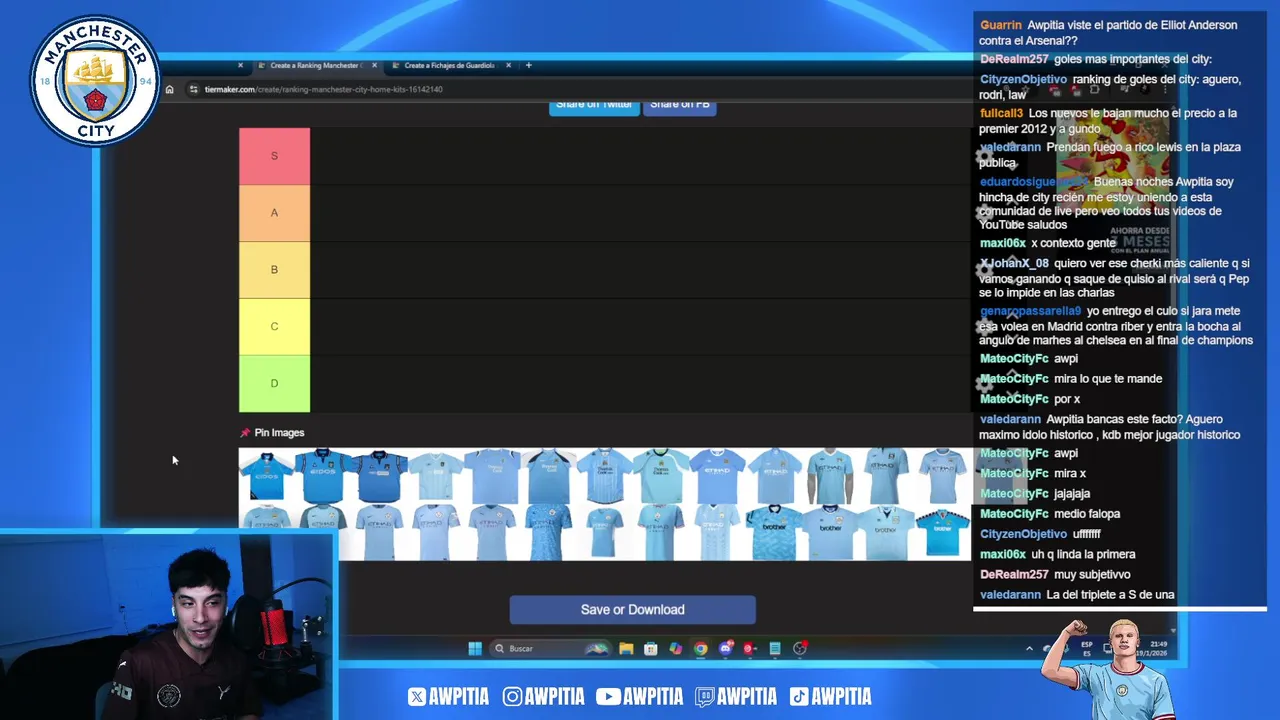Image resolution: width=1280 pixels, height=720 pixels.
Task: Launch Copilot from the taskbar
Action: coord(676,648)
